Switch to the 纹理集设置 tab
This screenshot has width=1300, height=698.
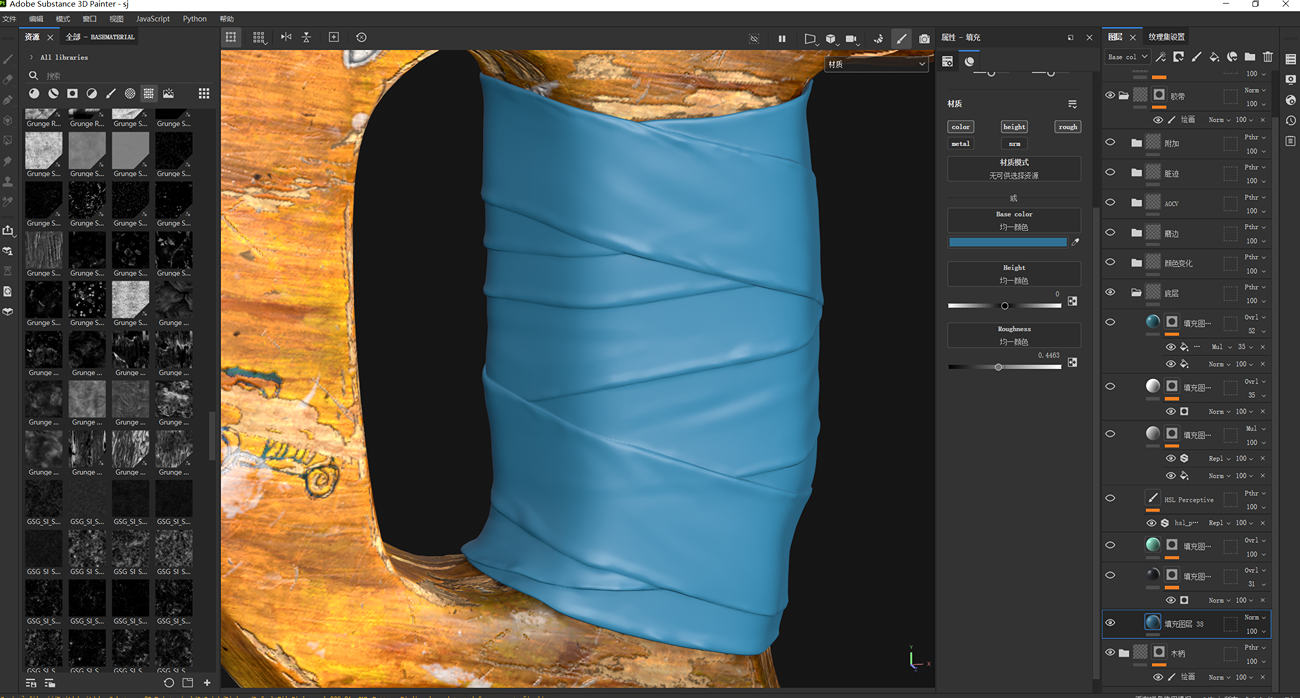tap(1166, 37)
